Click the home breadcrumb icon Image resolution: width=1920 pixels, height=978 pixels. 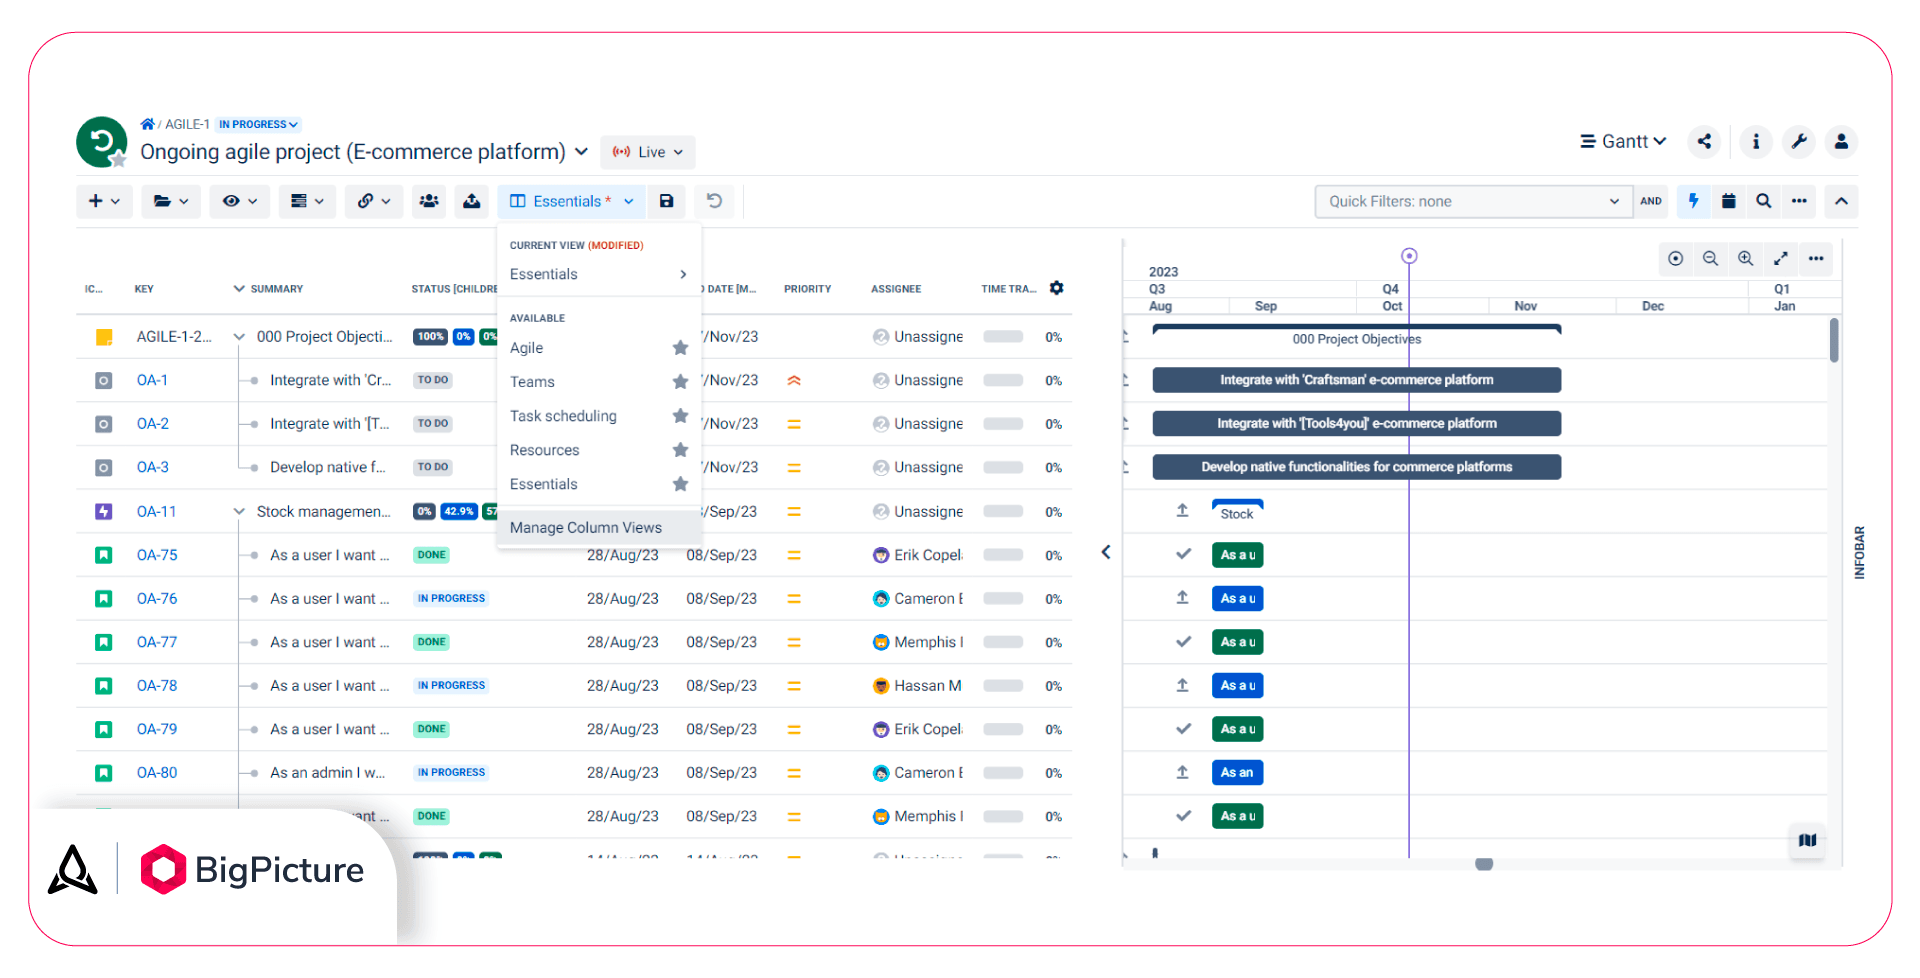pyautogui.click(x=147, y=124)
